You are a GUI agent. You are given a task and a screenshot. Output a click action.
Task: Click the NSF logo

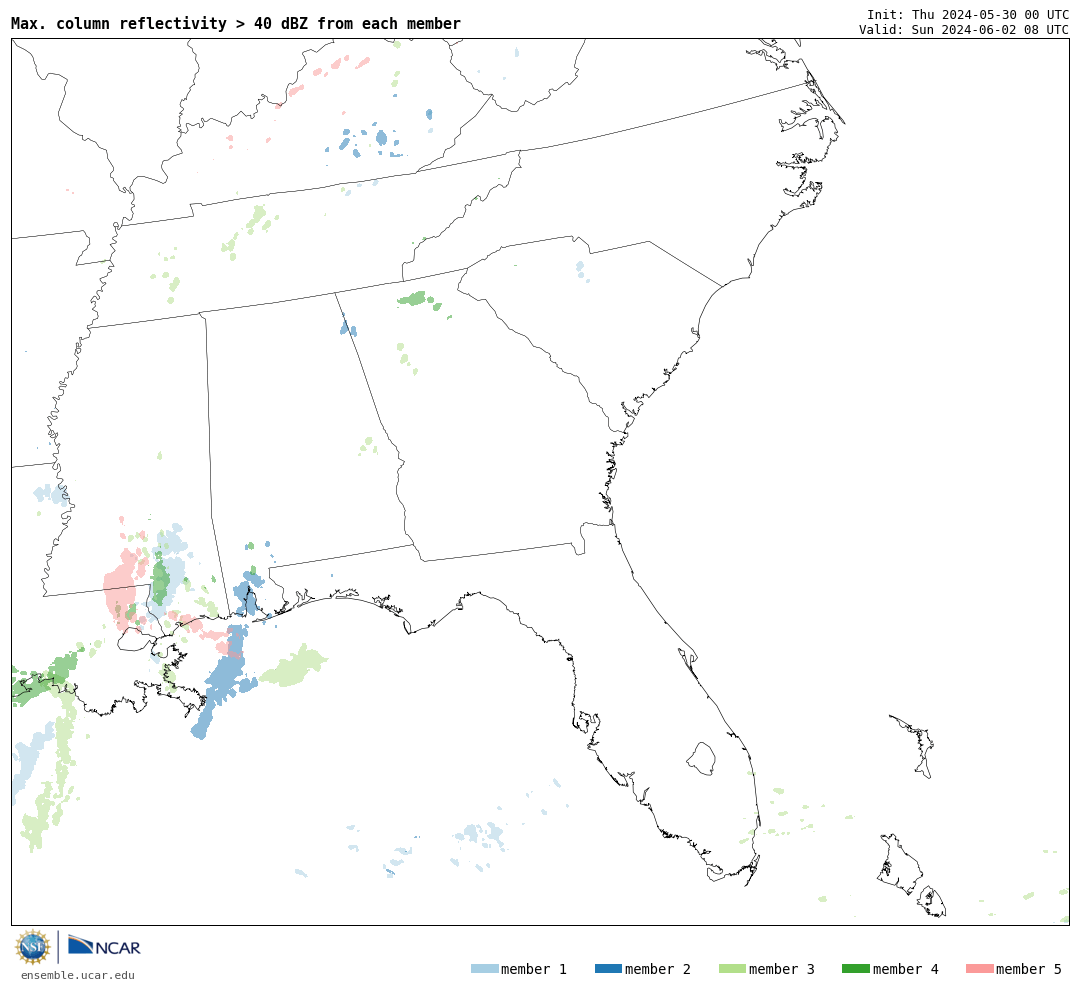pyautogui.click(x=32, y=947)
